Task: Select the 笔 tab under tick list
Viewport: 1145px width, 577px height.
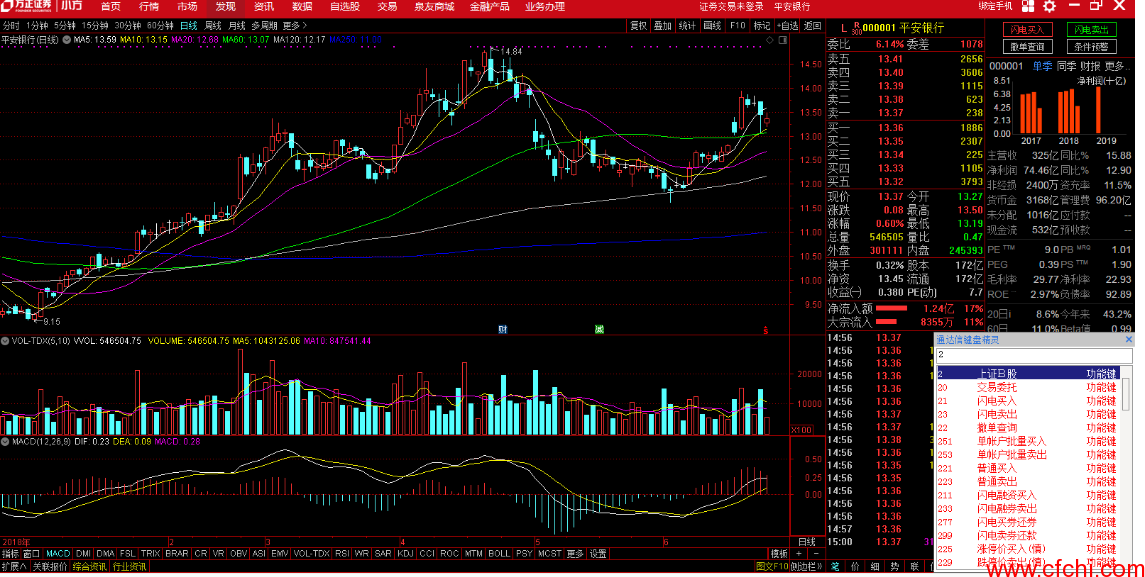Action: point(835,567)
